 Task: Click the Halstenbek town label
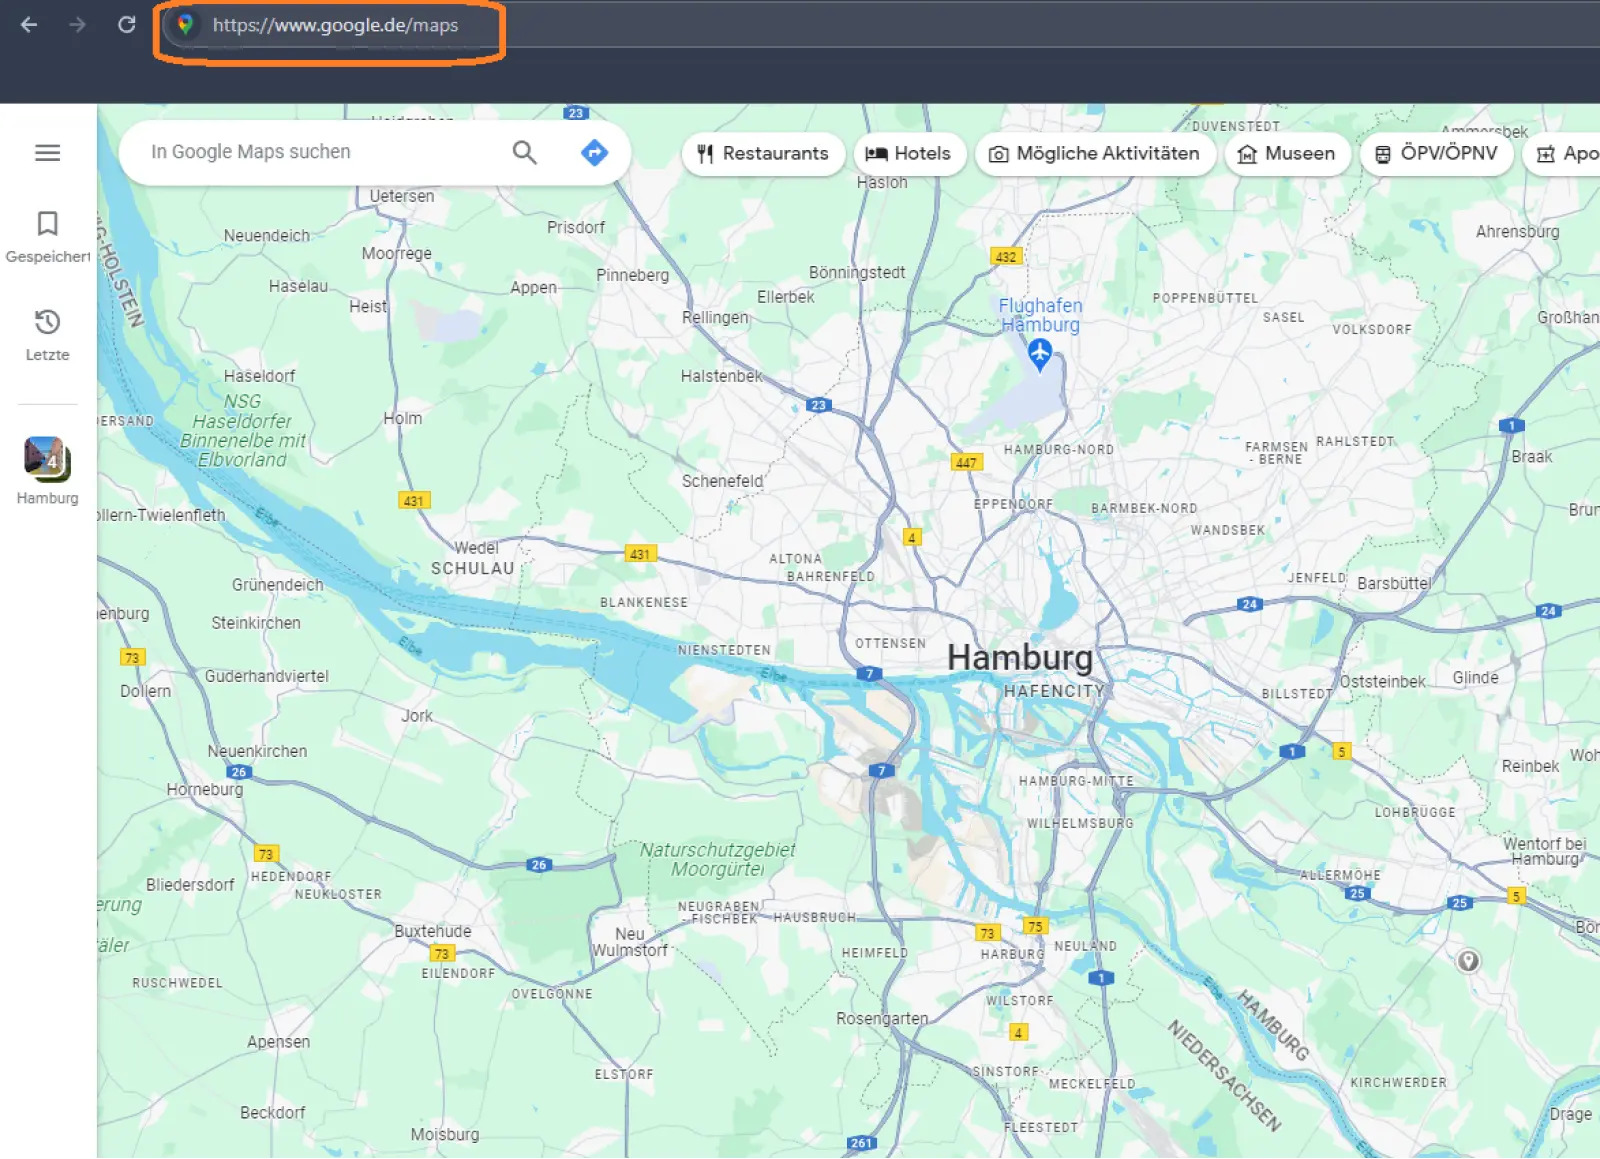click(722, 376)
